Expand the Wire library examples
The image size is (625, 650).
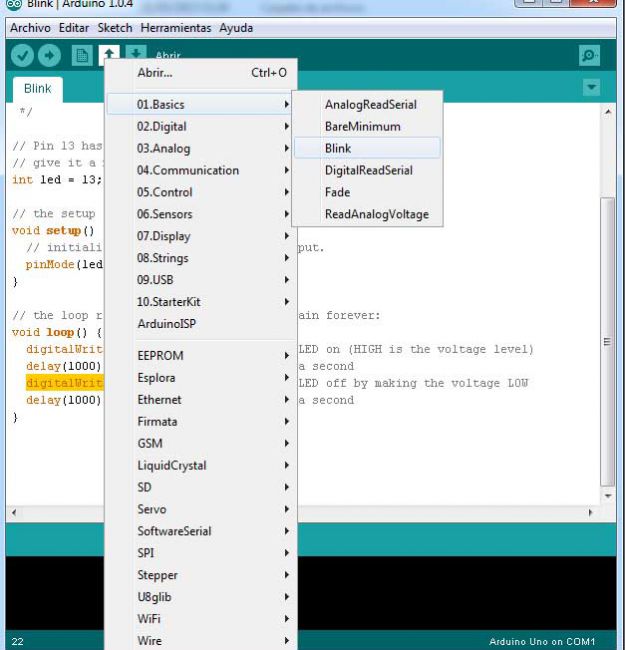(200, 640)
